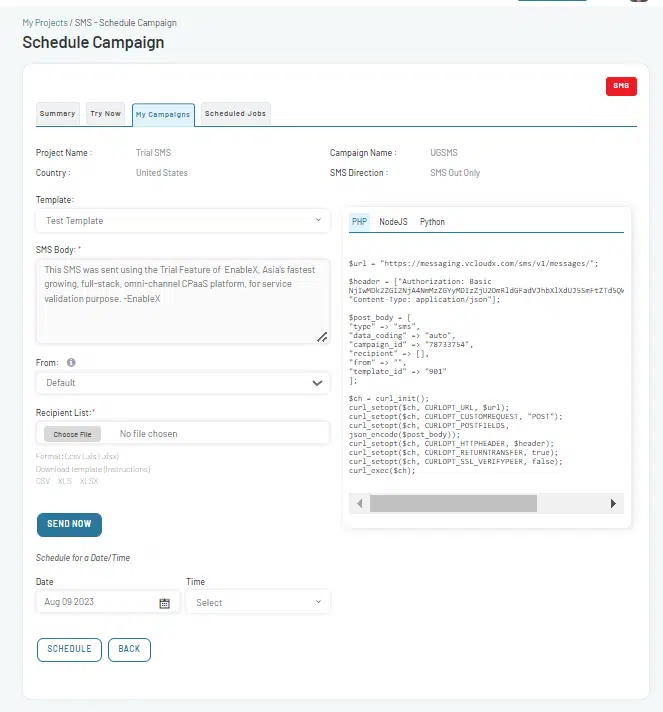The height and width of the screenshot is (712, 663).
Task: Click the left arrow of code scrollbar
Action: point(360,503)
